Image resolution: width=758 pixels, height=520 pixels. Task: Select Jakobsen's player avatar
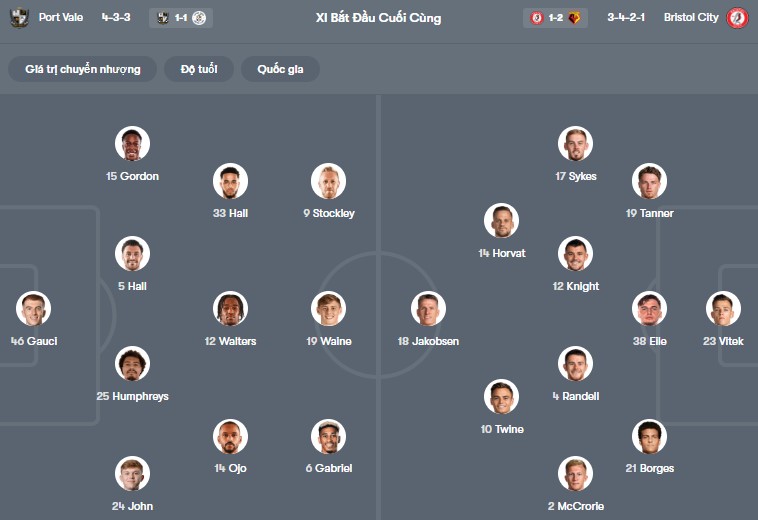tap(428, 309)
